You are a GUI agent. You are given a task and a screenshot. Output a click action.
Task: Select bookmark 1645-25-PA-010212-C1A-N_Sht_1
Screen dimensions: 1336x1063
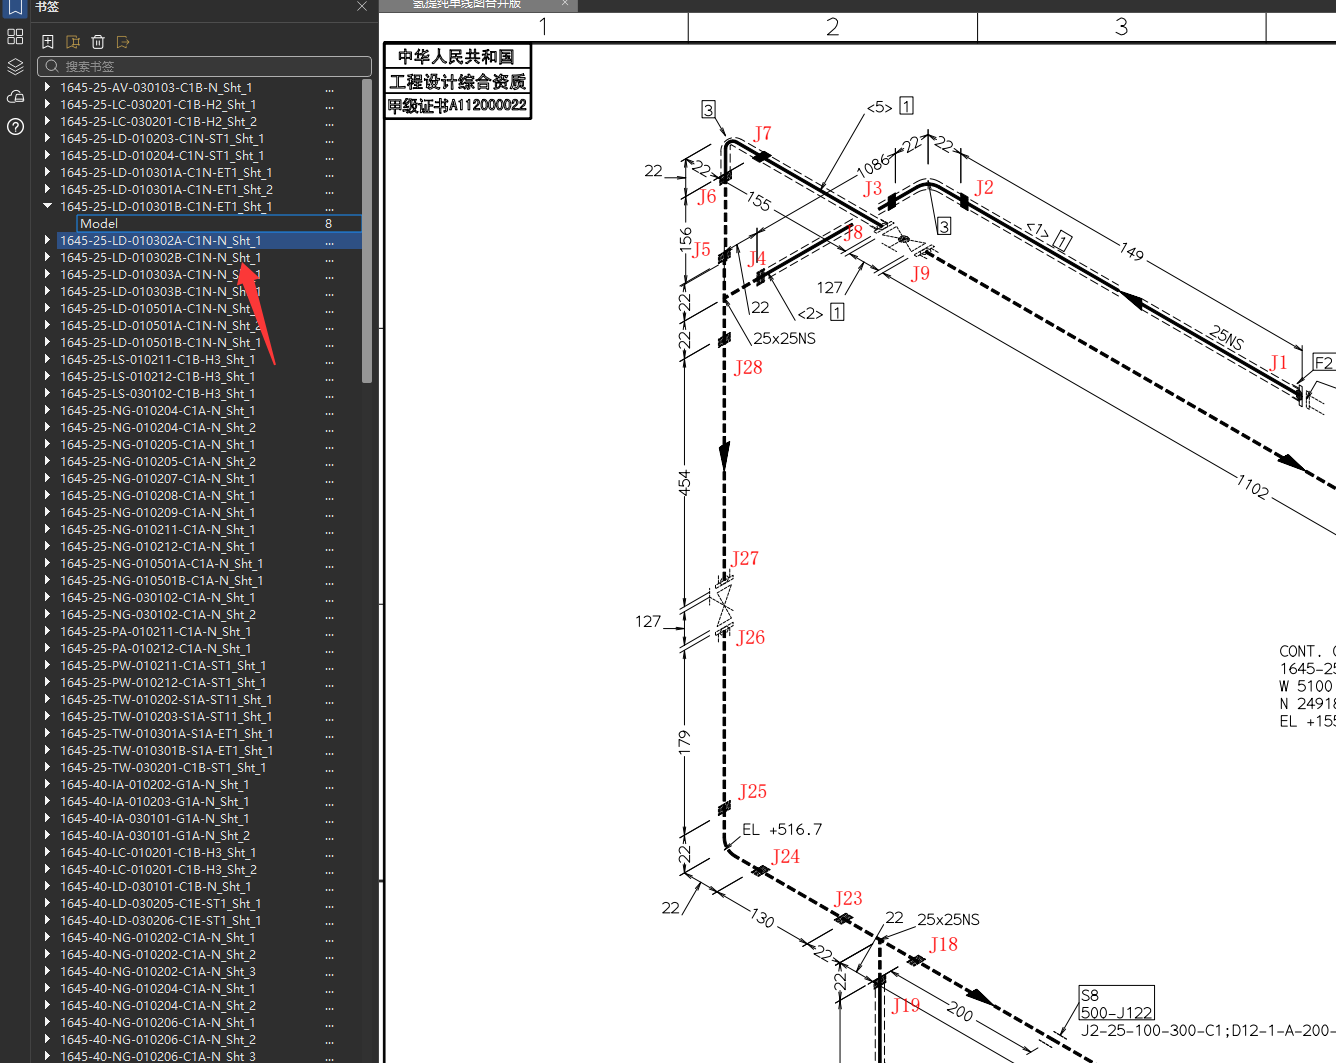(155, 649)
